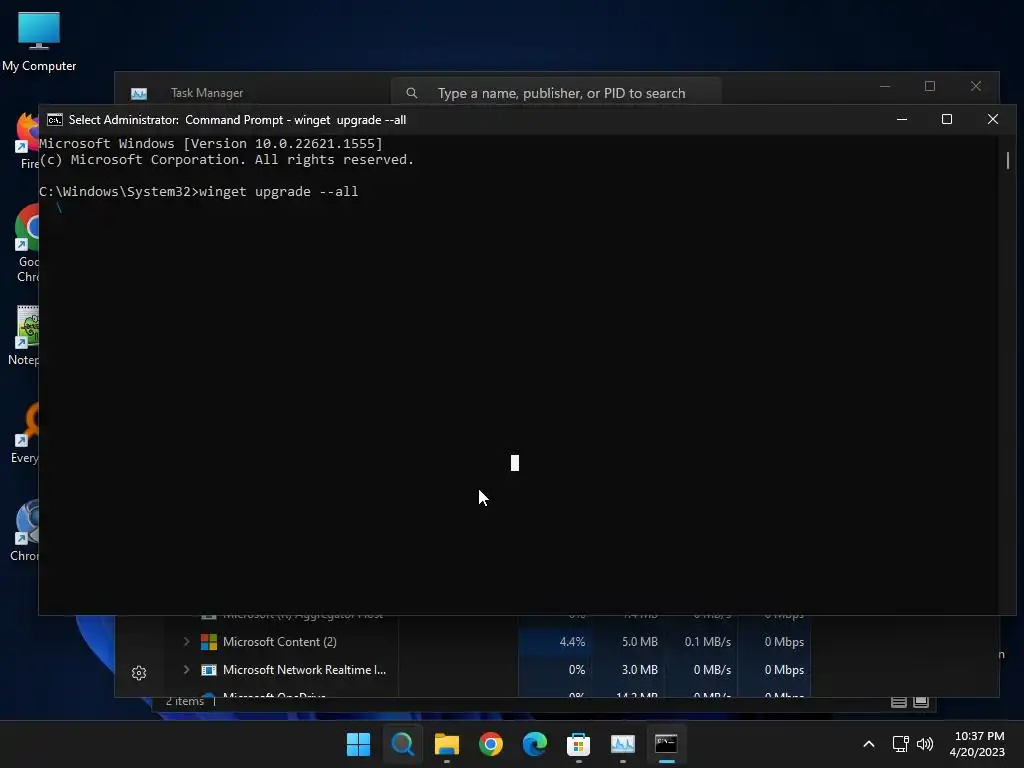Click Command Prompt title bar icon
The height and width of the screenshot is (768, 1024).
click(x=55, y=120)
